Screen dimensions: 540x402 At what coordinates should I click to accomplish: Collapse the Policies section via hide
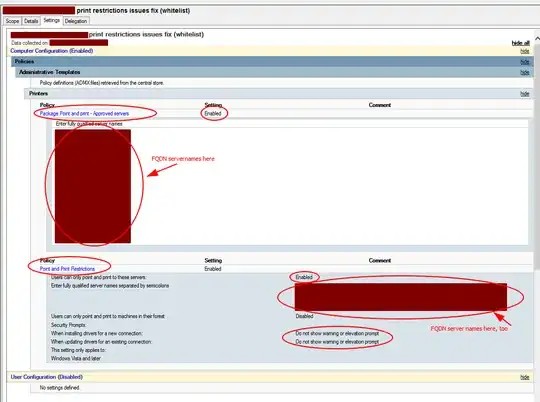525,62
